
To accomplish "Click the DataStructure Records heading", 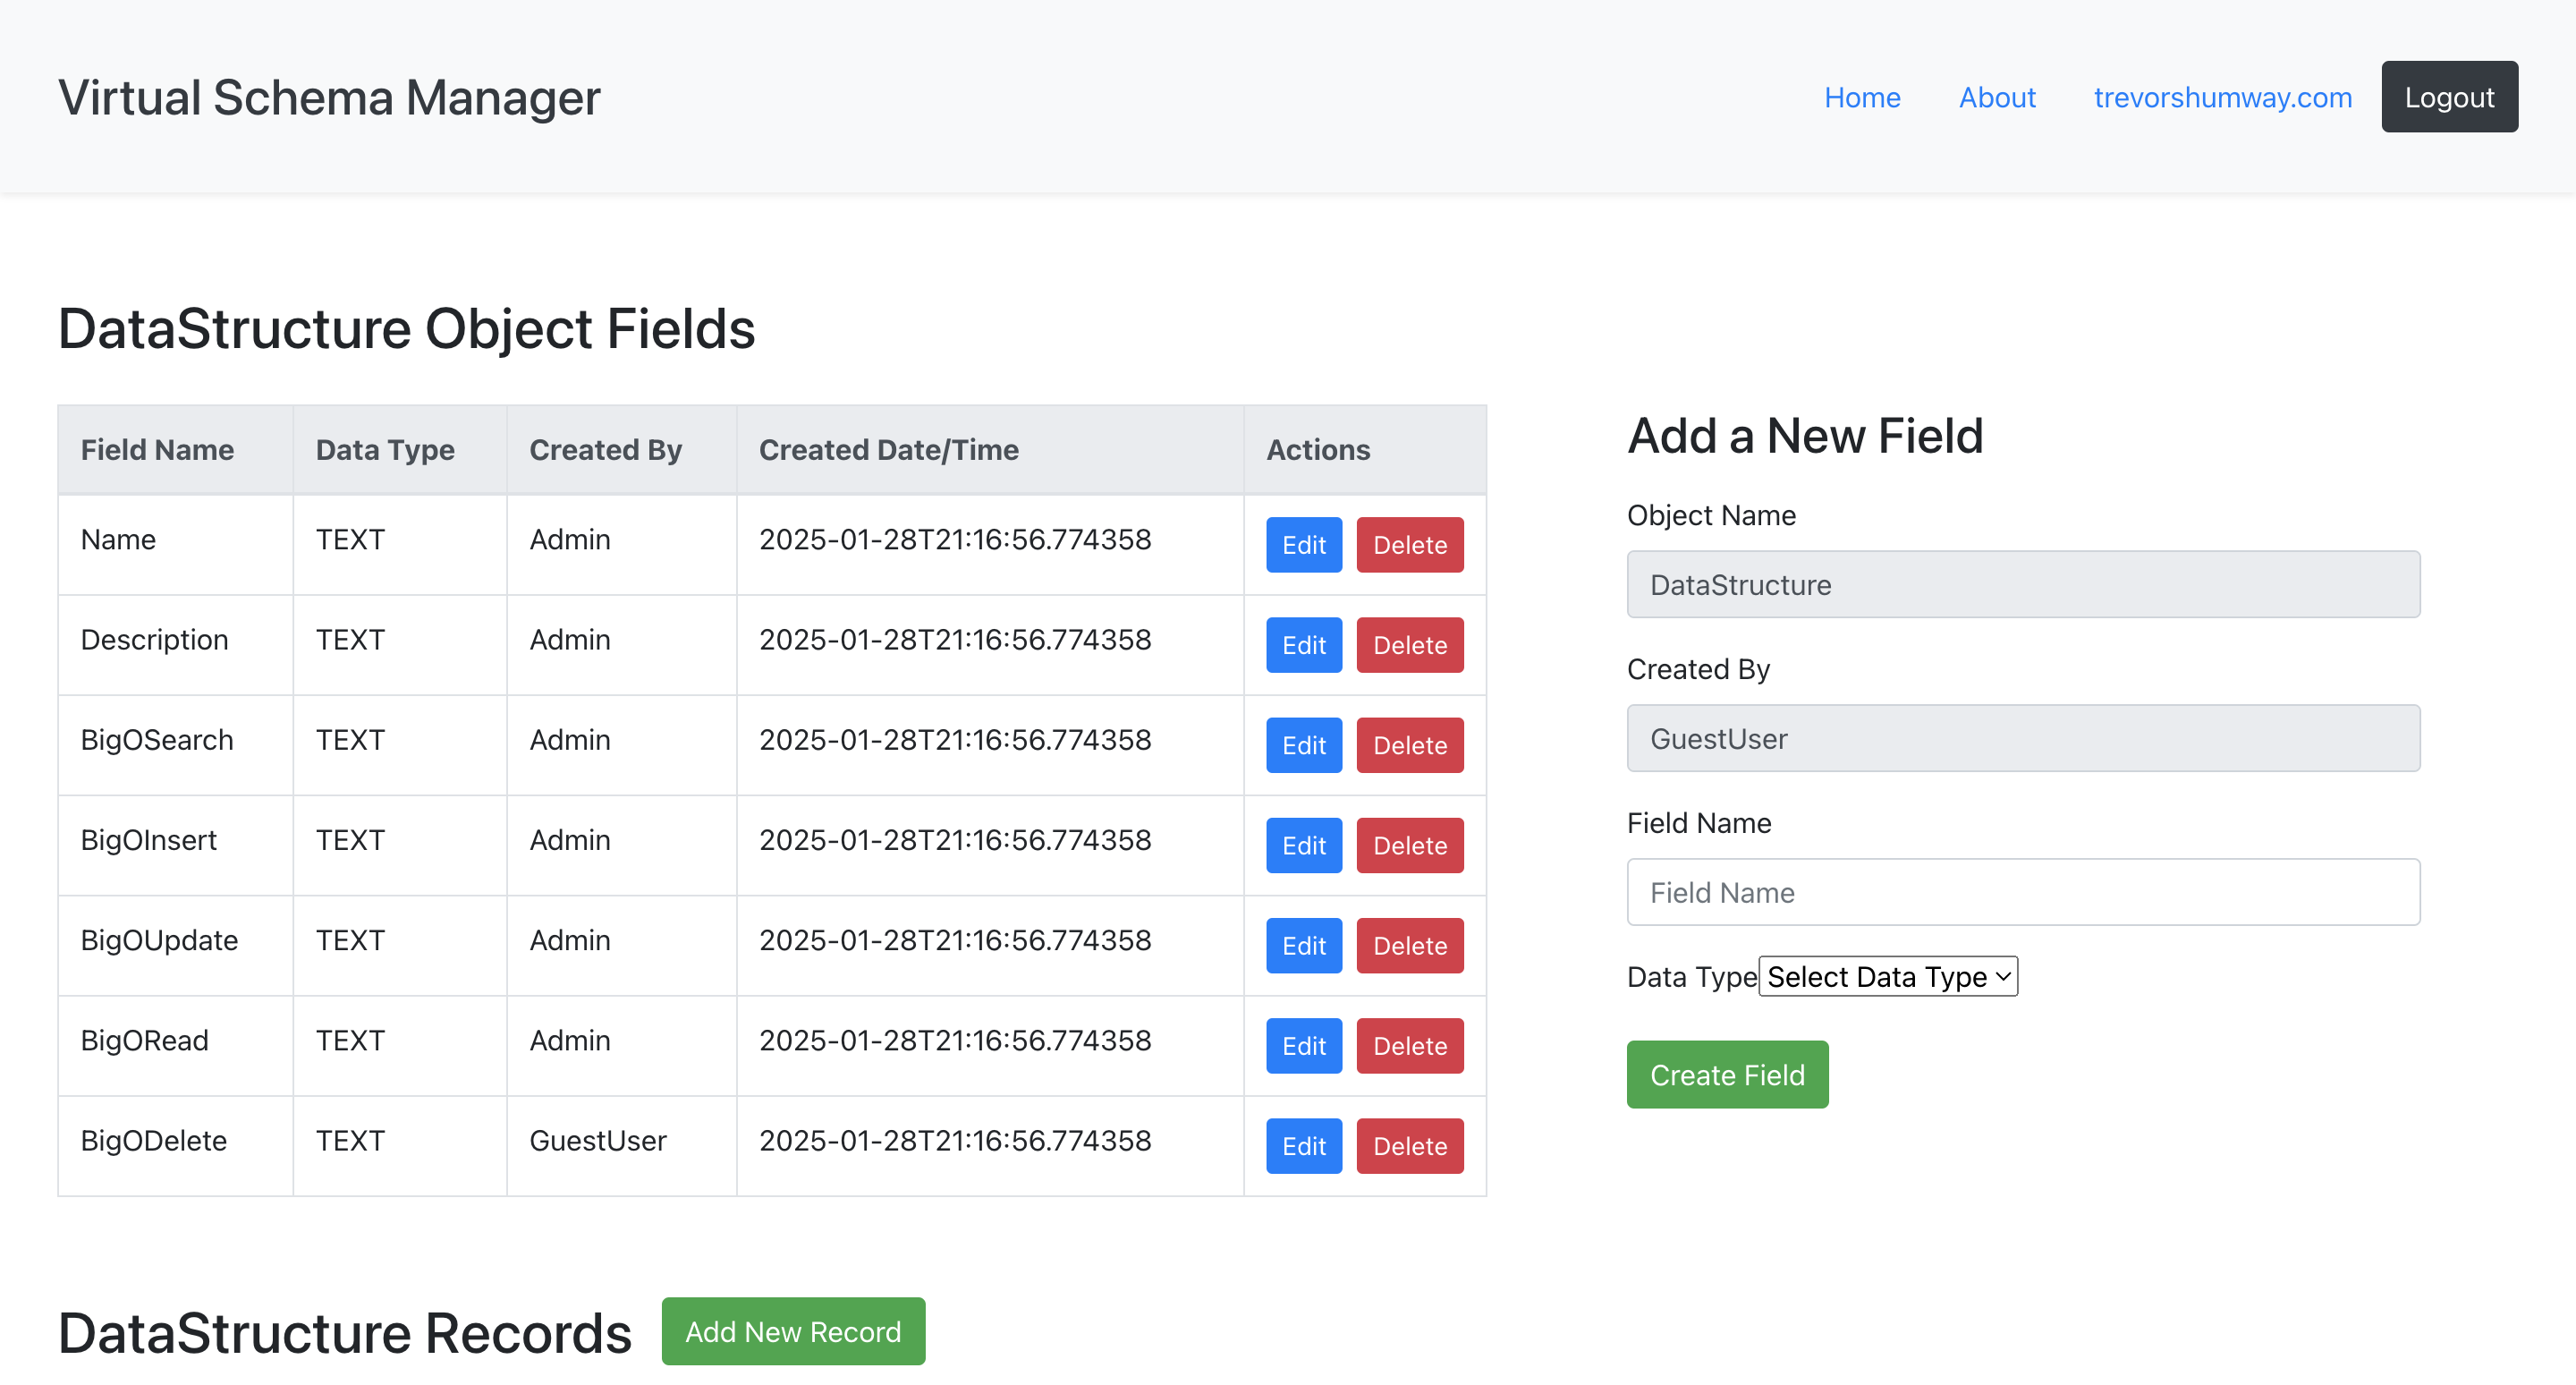I will (344, 1332).
